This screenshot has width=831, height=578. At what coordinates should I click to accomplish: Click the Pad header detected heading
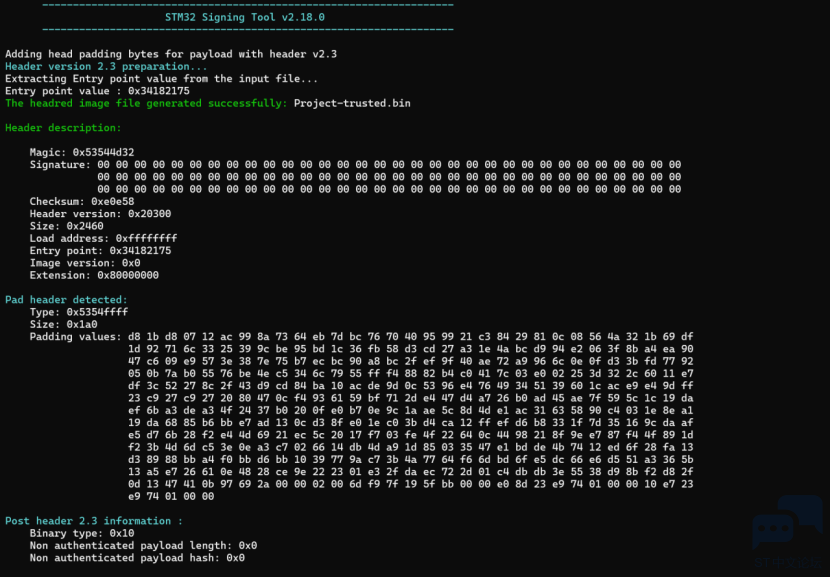coord(66,300)
